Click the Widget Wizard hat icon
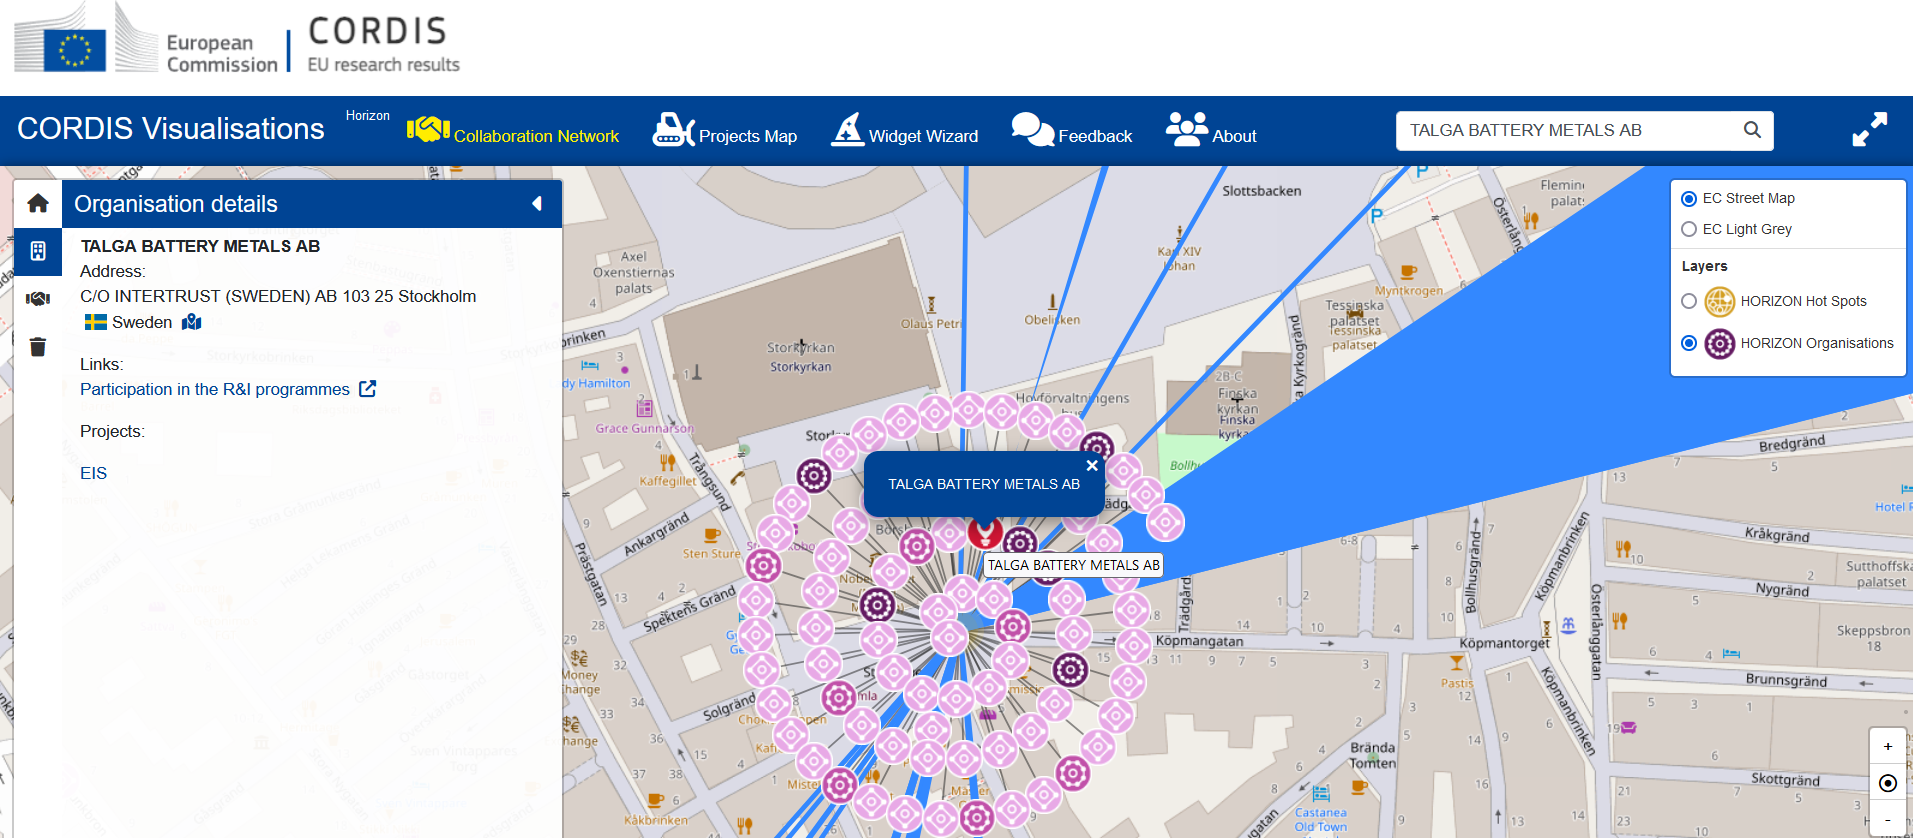Viewport: 1913px width, 838px height. coord(847,129)
